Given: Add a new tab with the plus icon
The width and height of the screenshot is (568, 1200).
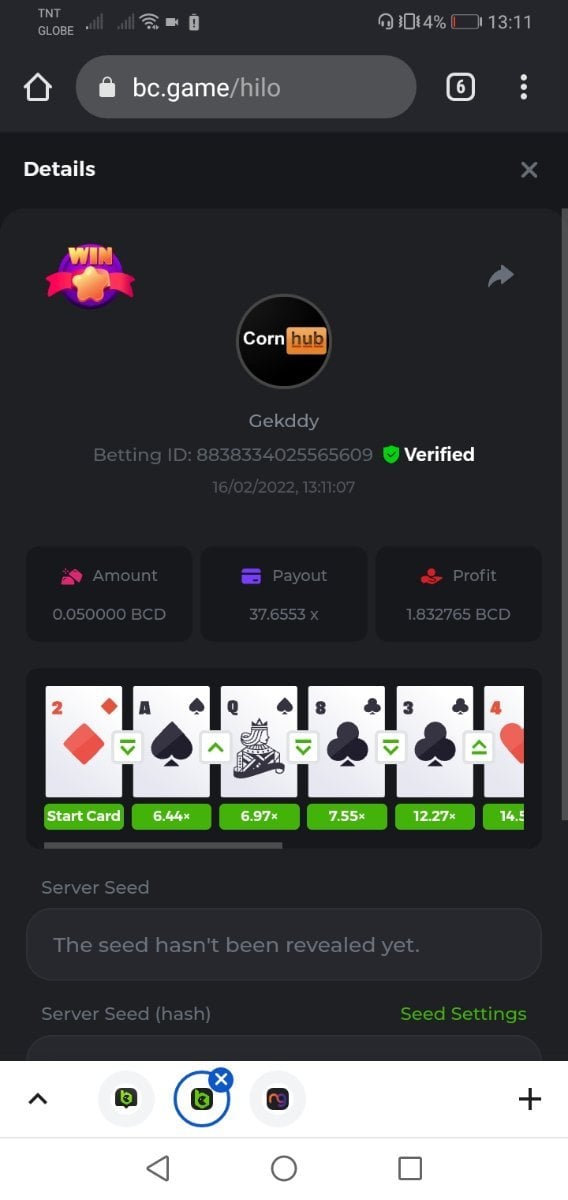Looking at the screenshot, I should click(x=530, y=1099).
